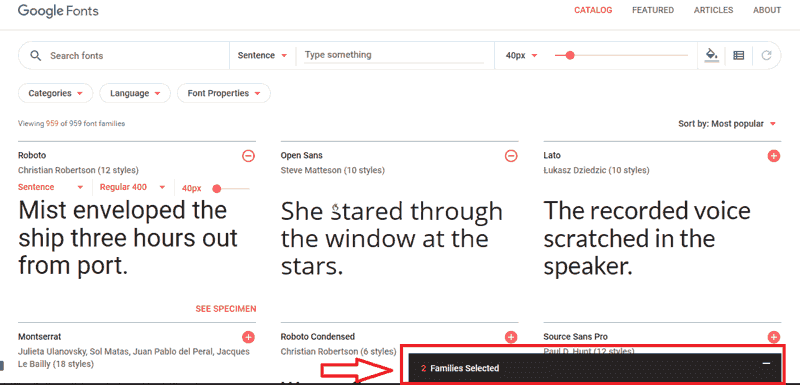
Task: Click SEE SPECIMEN for Roboto
Action: (x=226, y=309)
